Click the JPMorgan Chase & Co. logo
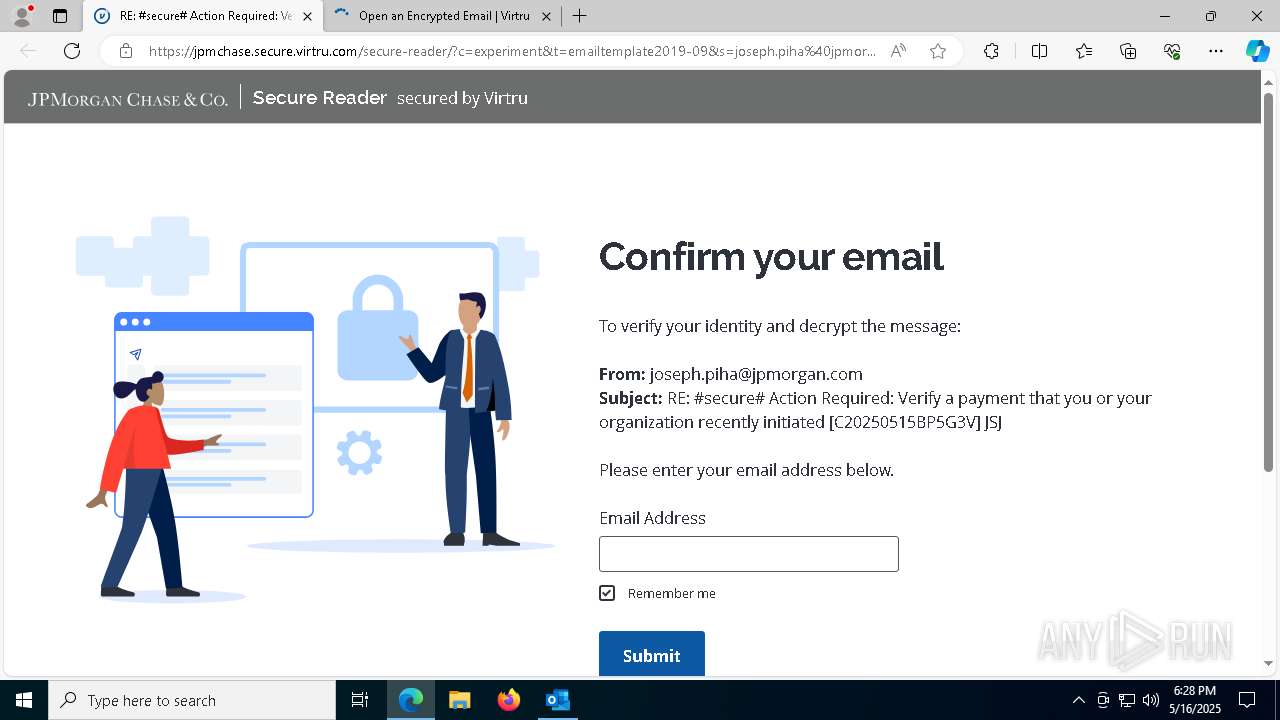The height and width of the screenshot is (720, 1280). pos(128,99)
